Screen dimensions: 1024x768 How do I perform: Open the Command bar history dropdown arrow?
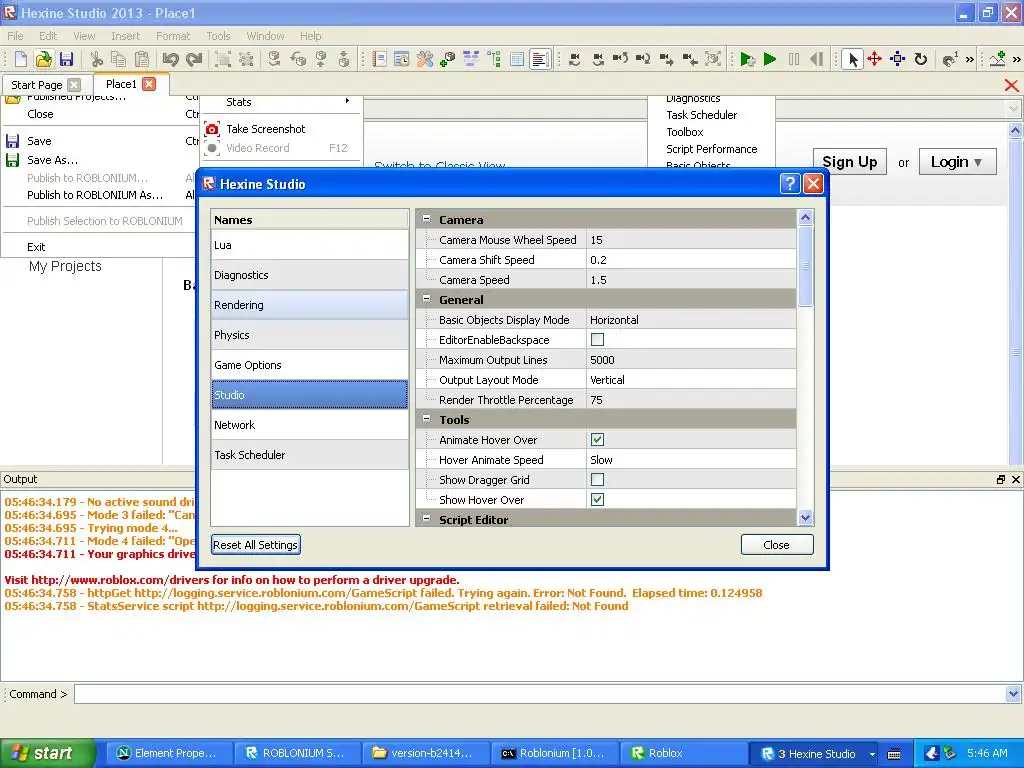point(1014,694)
